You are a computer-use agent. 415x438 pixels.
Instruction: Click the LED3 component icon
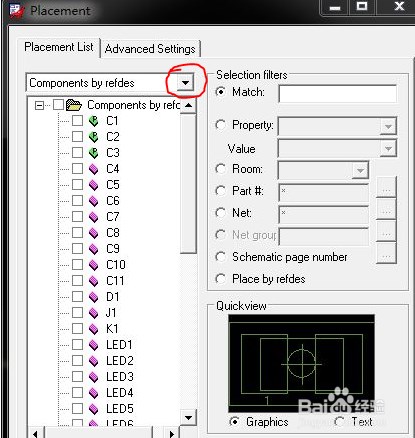(94, 377)
